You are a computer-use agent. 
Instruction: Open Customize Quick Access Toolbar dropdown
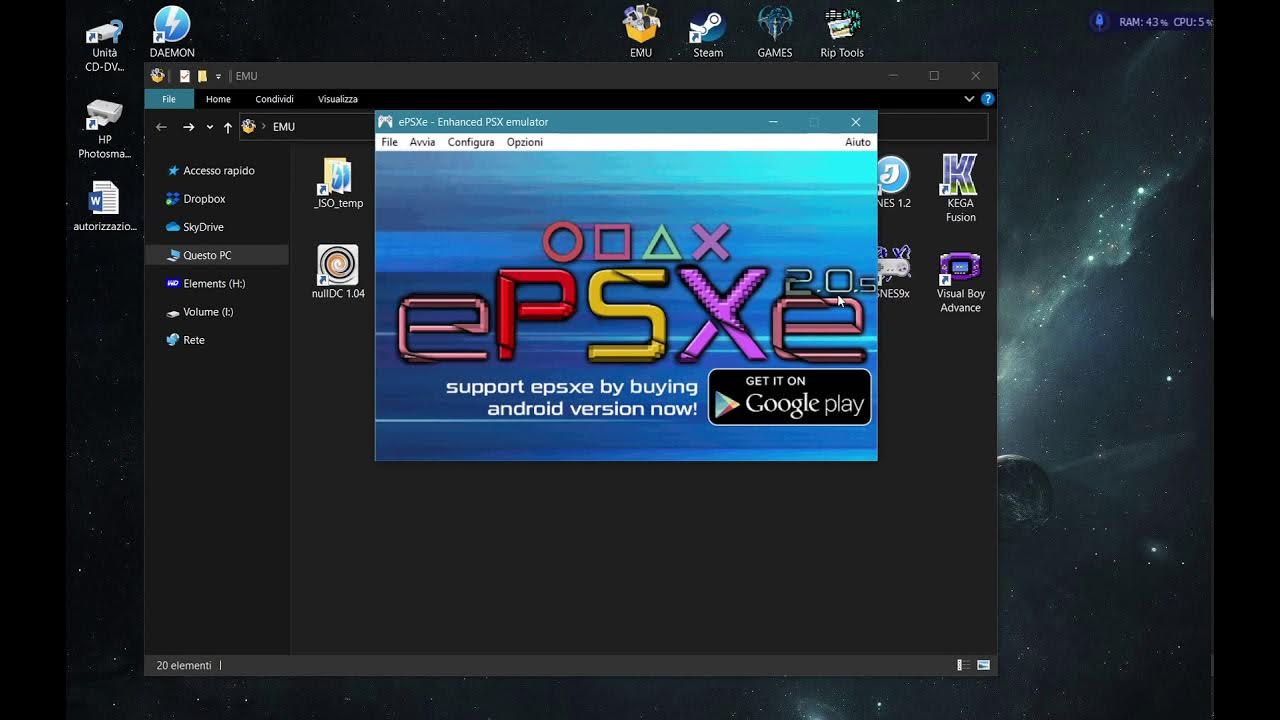pos(218,76)
